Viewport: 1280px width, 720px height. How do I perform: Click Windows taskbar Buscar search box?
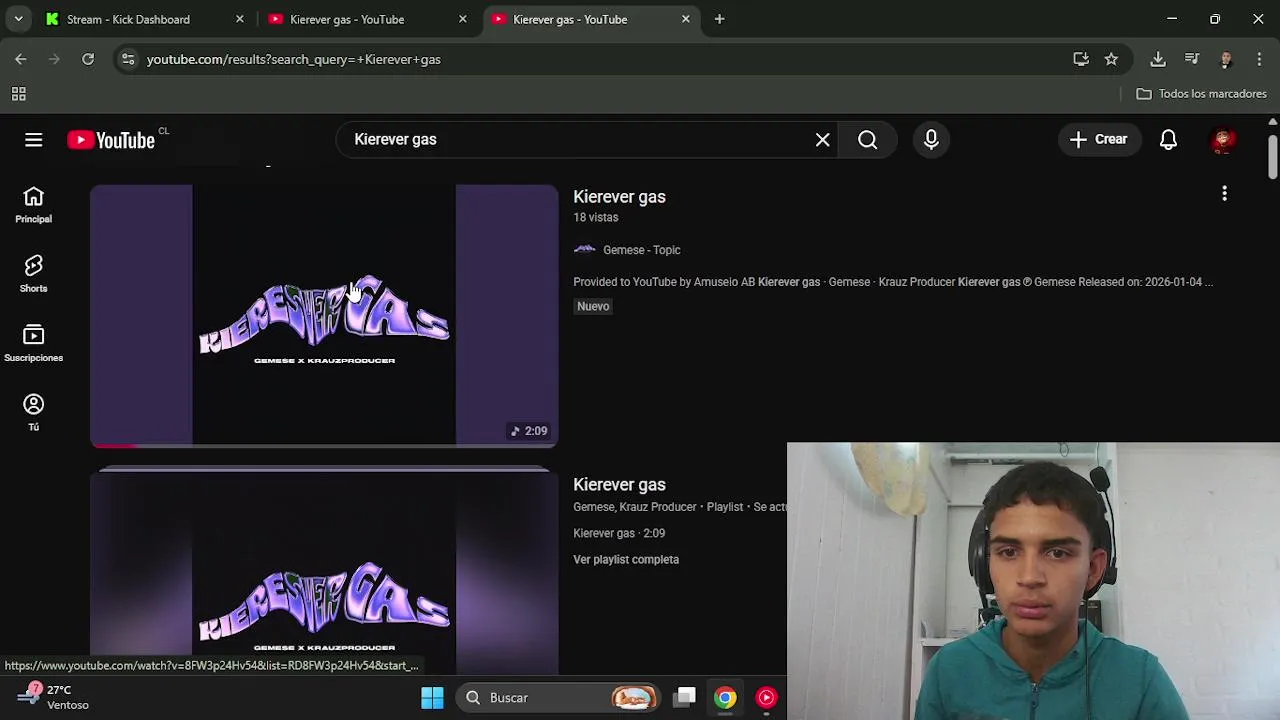coord(559,698)
